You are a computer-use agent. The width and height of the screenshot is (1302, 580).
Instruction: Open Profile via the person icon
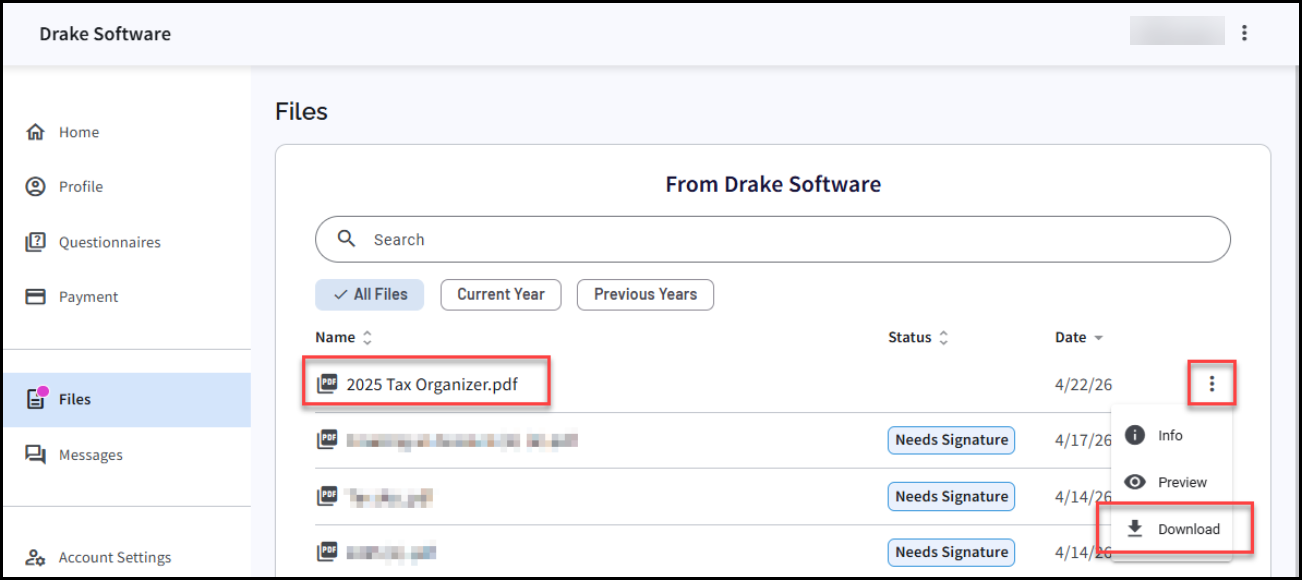point(36,187)
